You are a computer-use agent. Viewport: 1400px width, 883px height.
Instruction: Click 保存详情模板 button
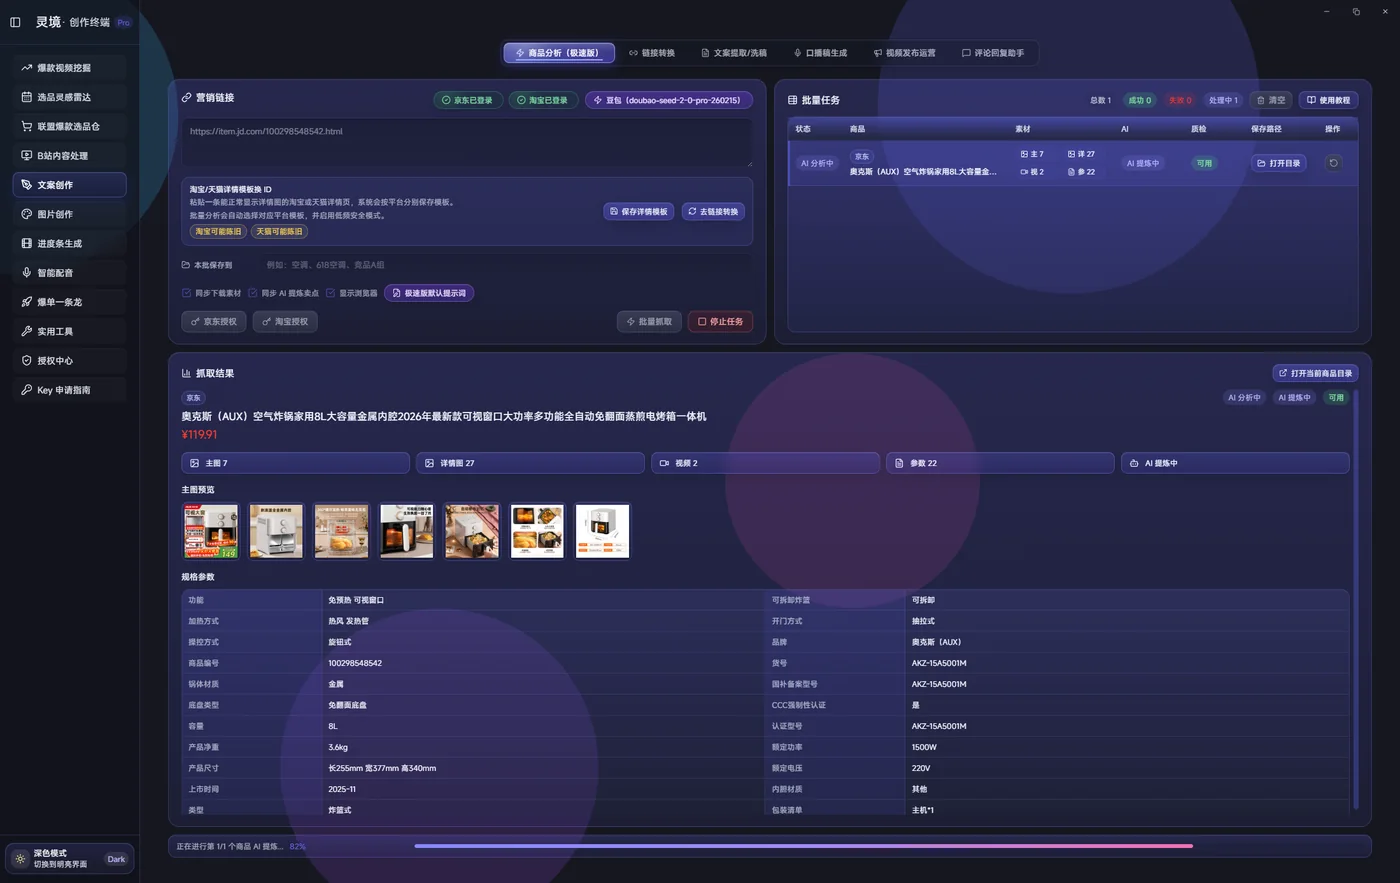(638, 212)
